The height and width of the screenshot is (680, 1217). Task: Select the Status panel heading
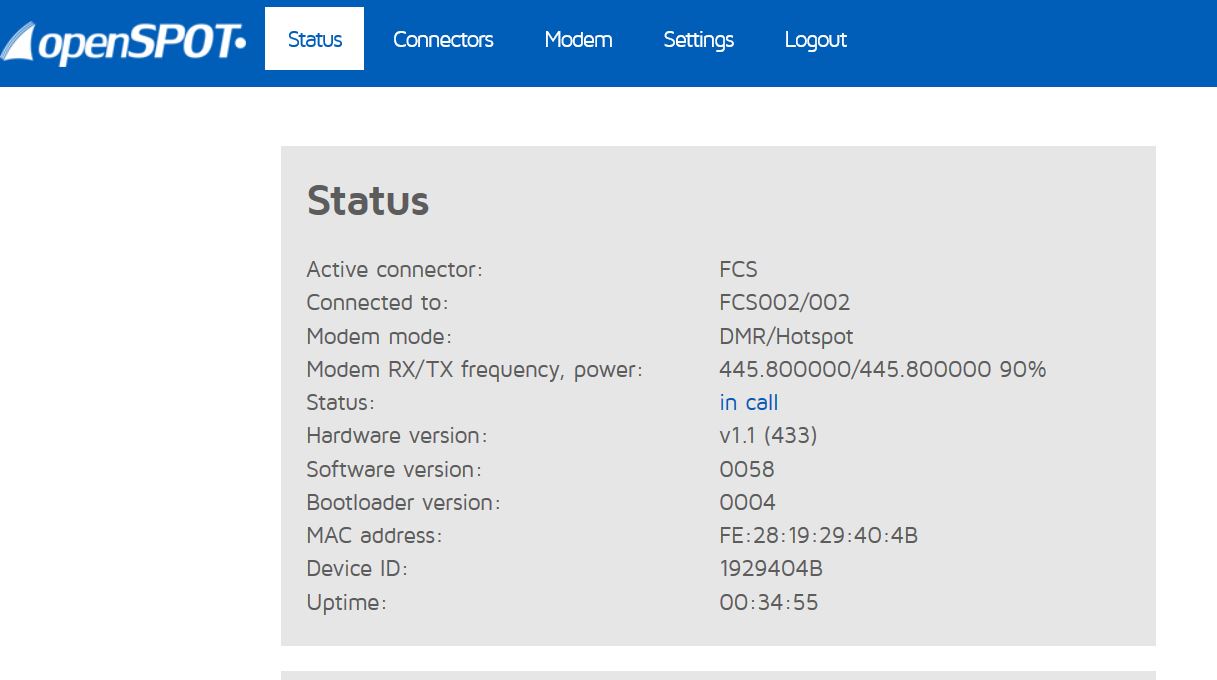pyautogui.click(x=368, y=200)
